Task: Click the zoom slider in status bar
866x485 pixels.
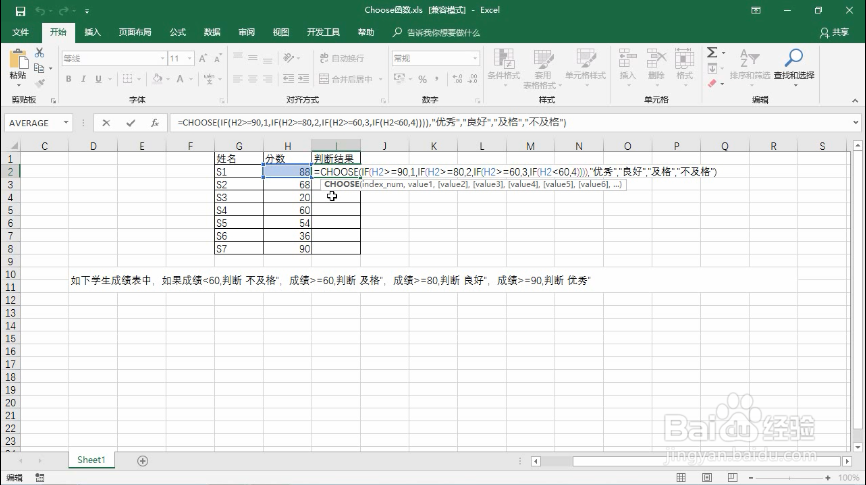Action: click(x=789, y=478)
